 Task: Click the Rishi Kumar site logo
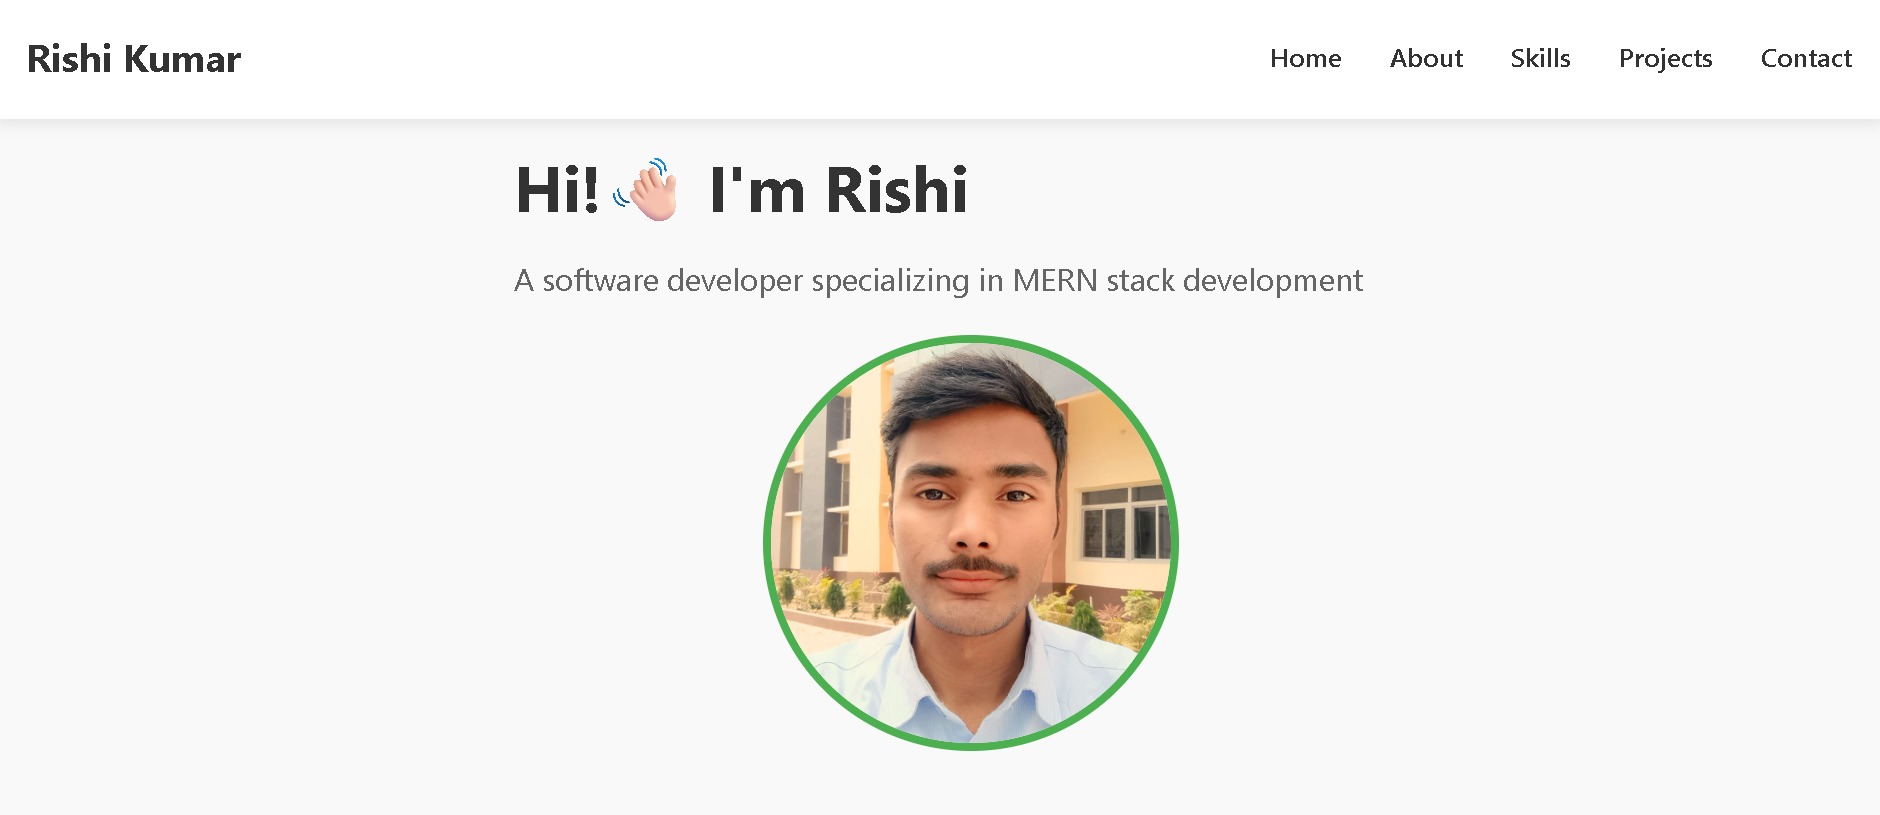point(134,59)
